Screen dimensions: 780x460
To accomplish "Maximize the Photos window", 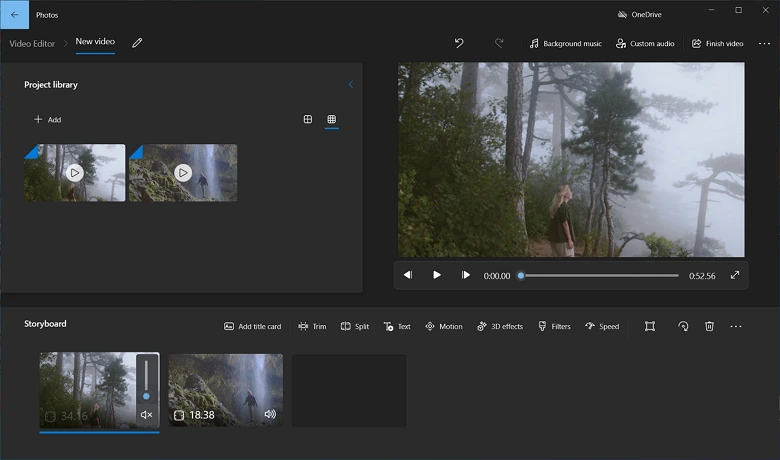I will 738,10.
